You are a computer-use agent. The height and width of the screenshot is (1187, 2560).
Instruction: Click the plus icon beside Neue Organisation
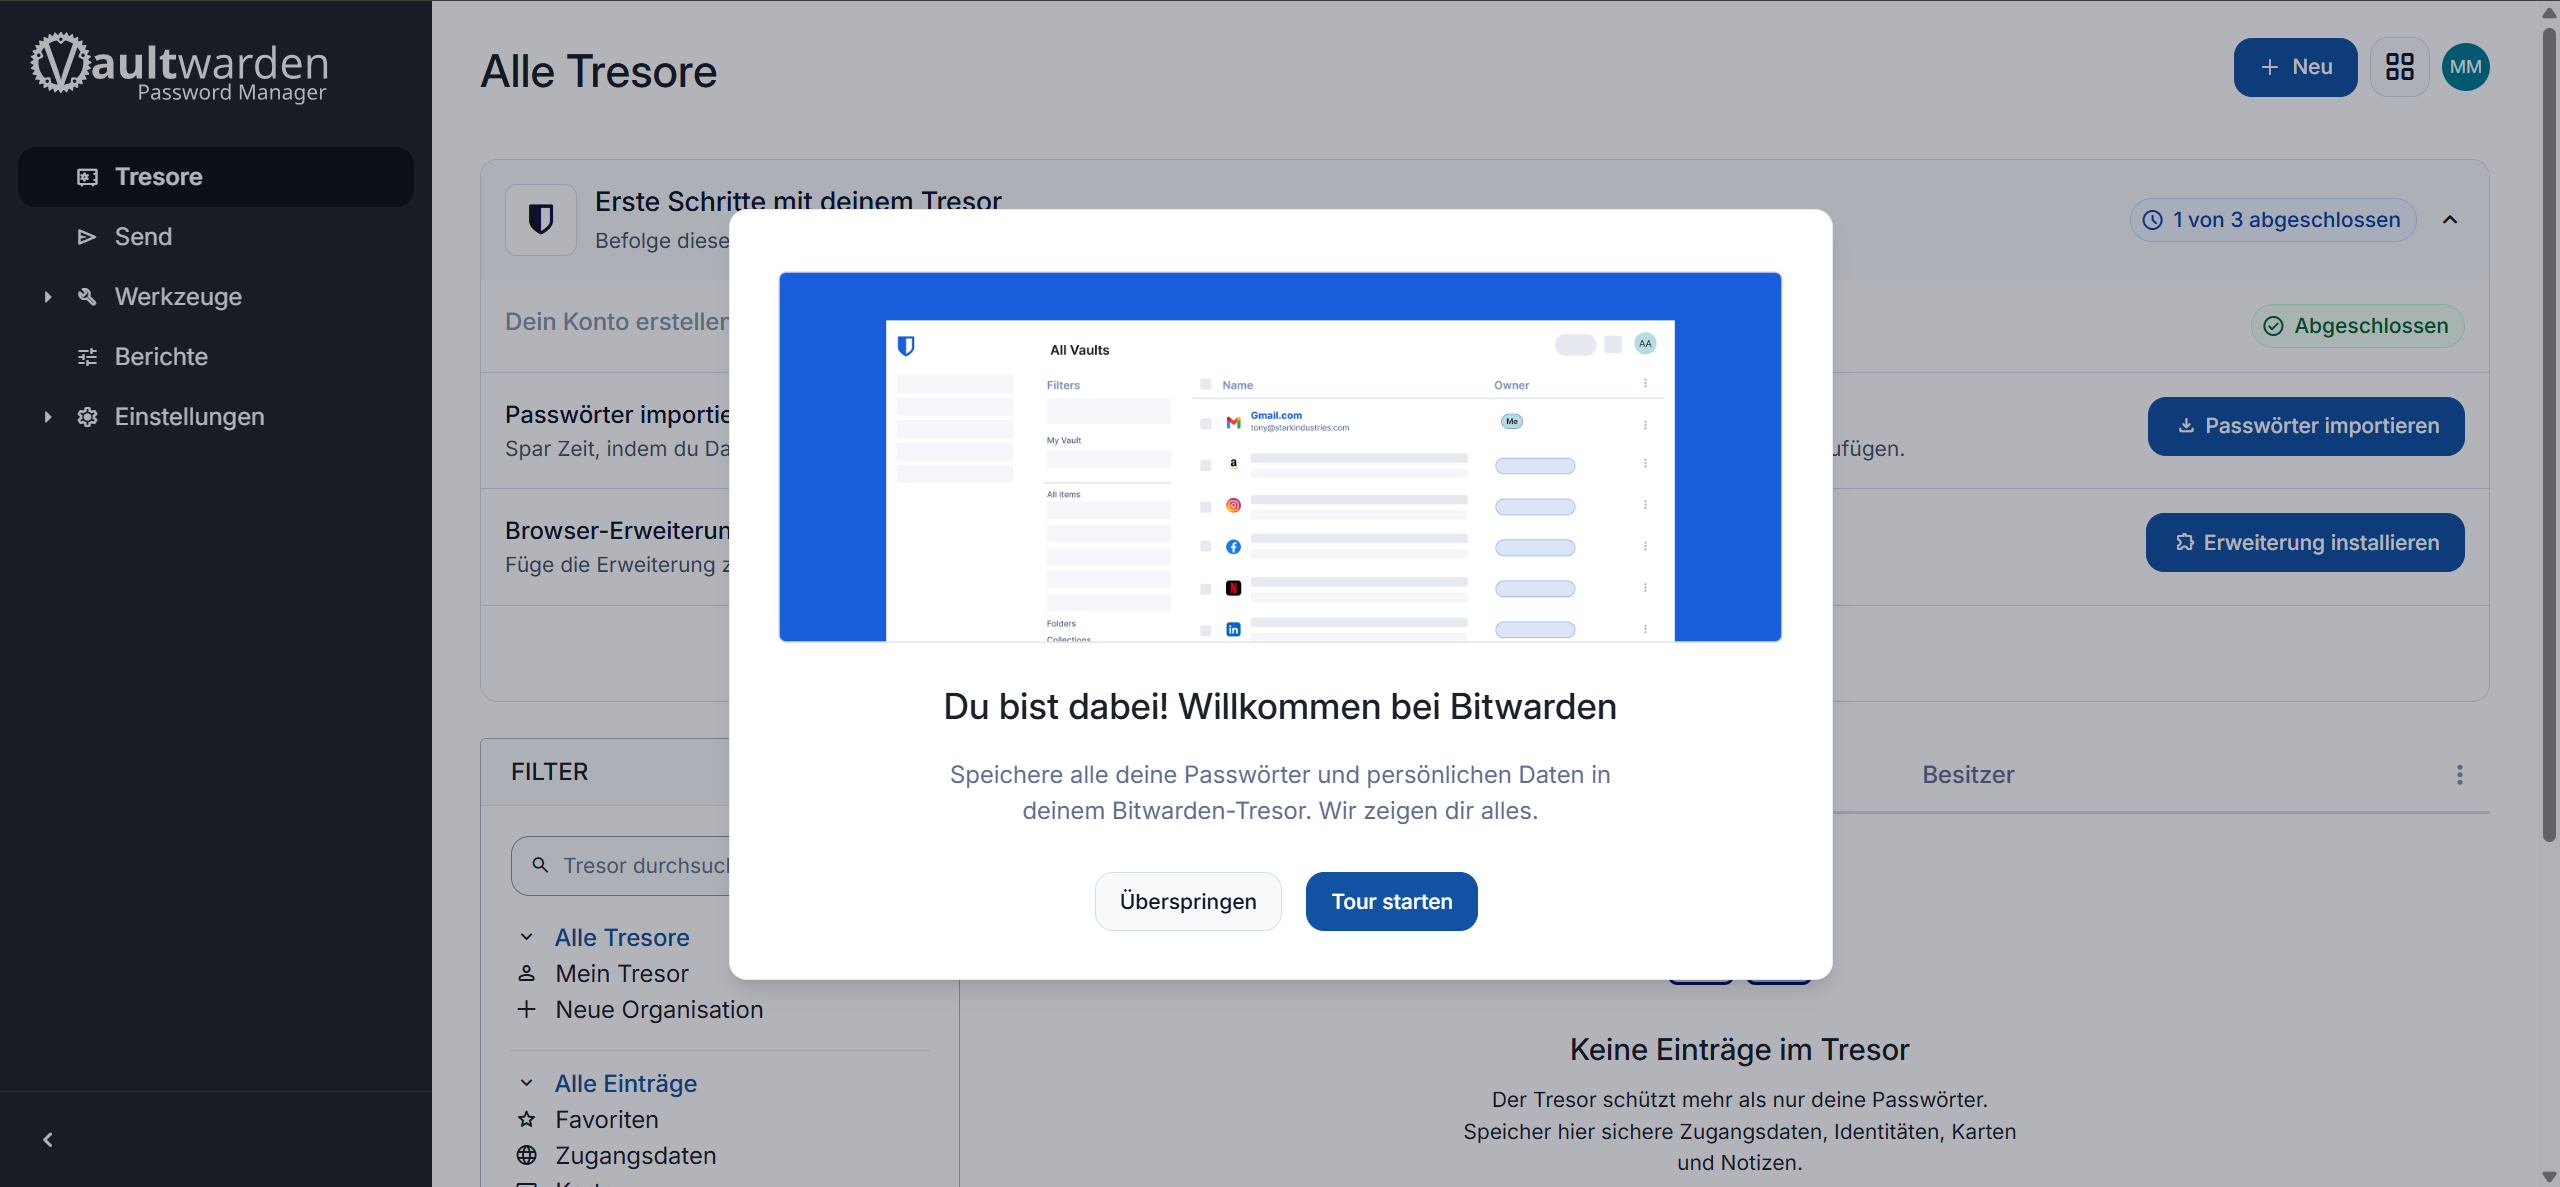click(x=527, y=1009)
